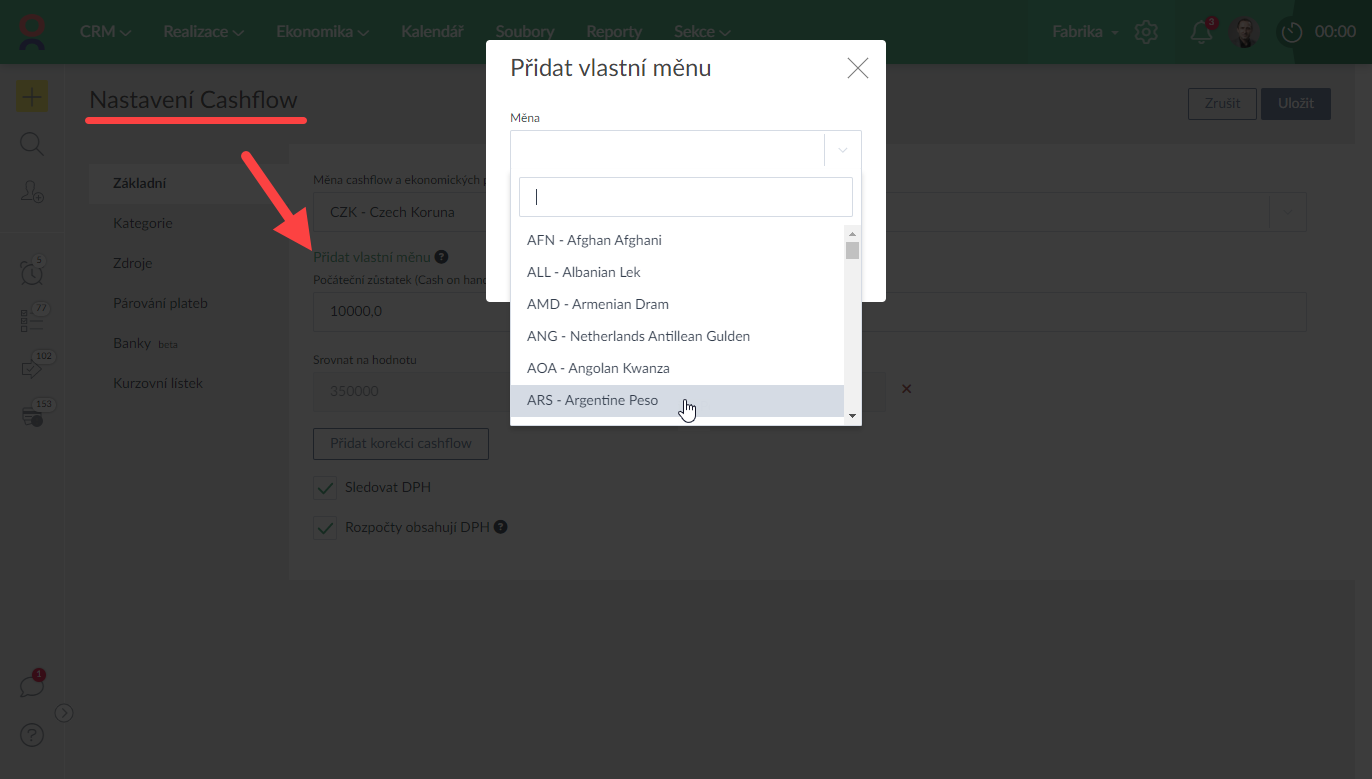Click the Uložit button
1372x779 pixels.
point(1295,104)
